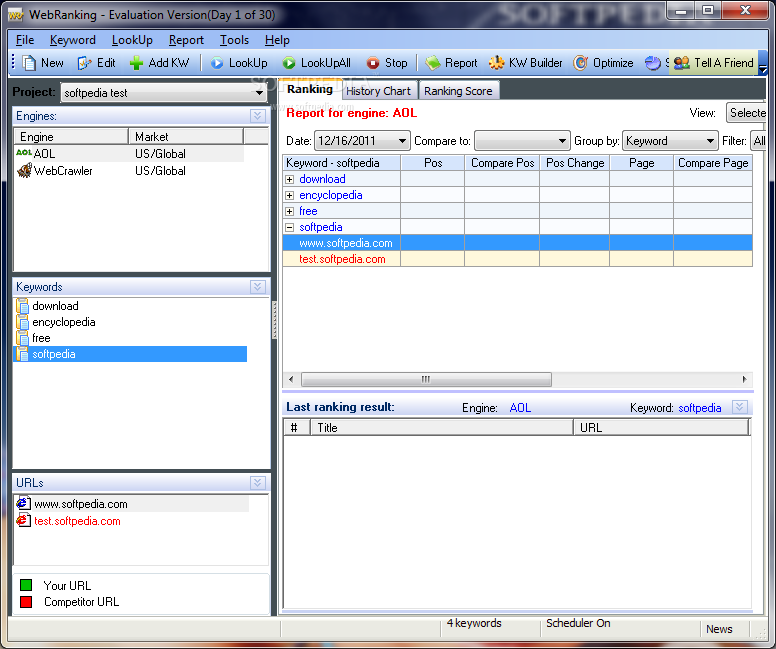Open the Report toolbar icon
Screen dimensions: 776x649
coord(433,63)
